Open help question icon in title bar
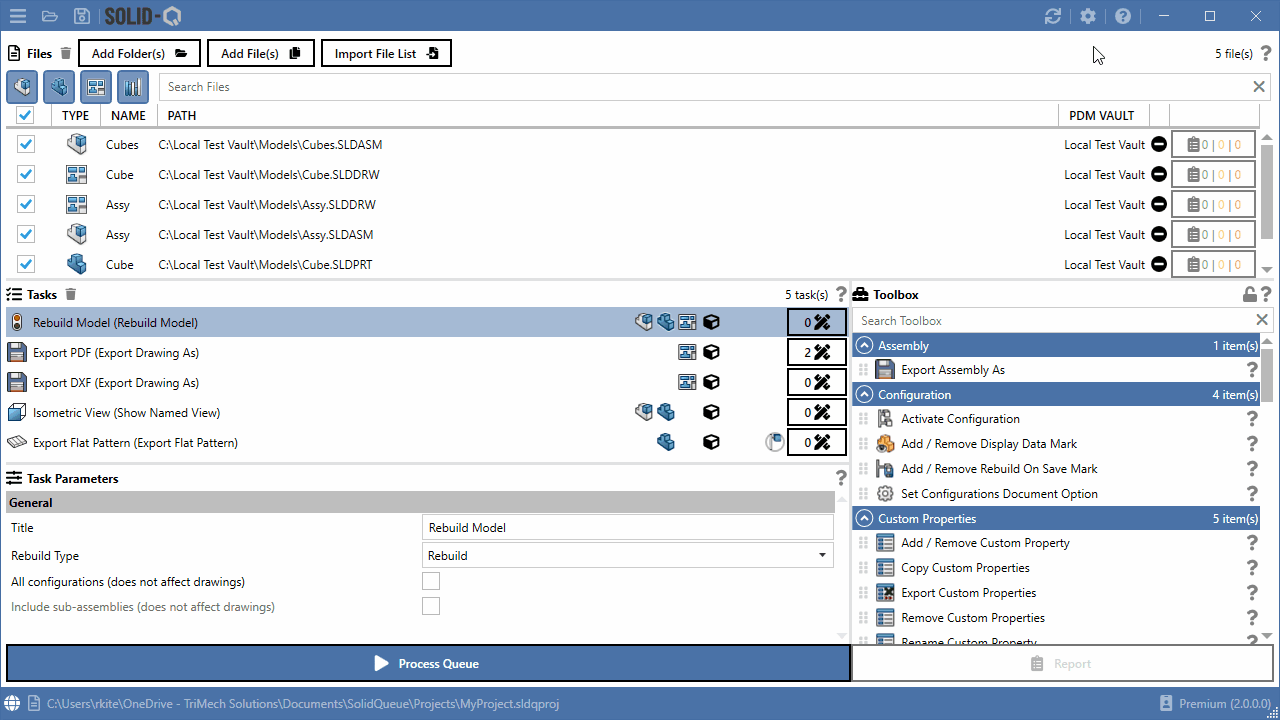Image resolution: width=1280 pixels, height=720 pixels. coord(1123,16)
